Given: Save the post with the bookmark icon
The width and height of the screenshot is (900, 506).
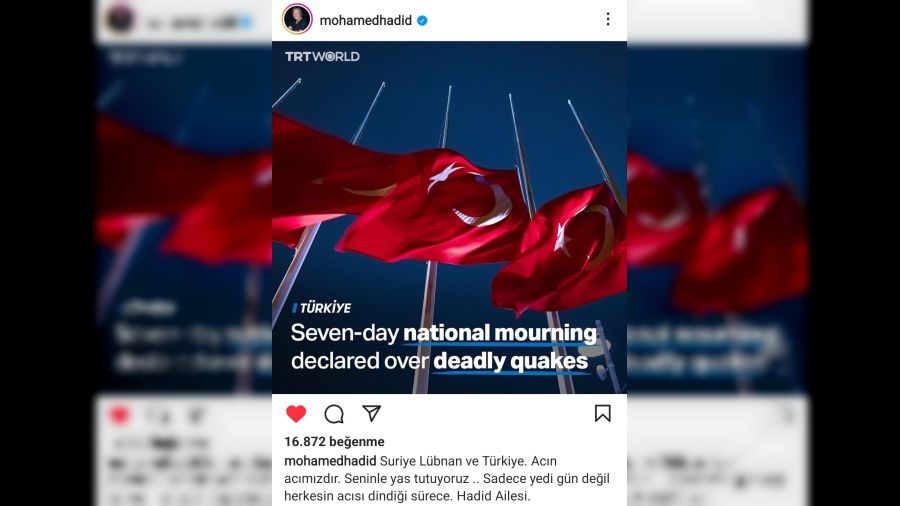Looking at the screenshot, I should click(603, 413).
